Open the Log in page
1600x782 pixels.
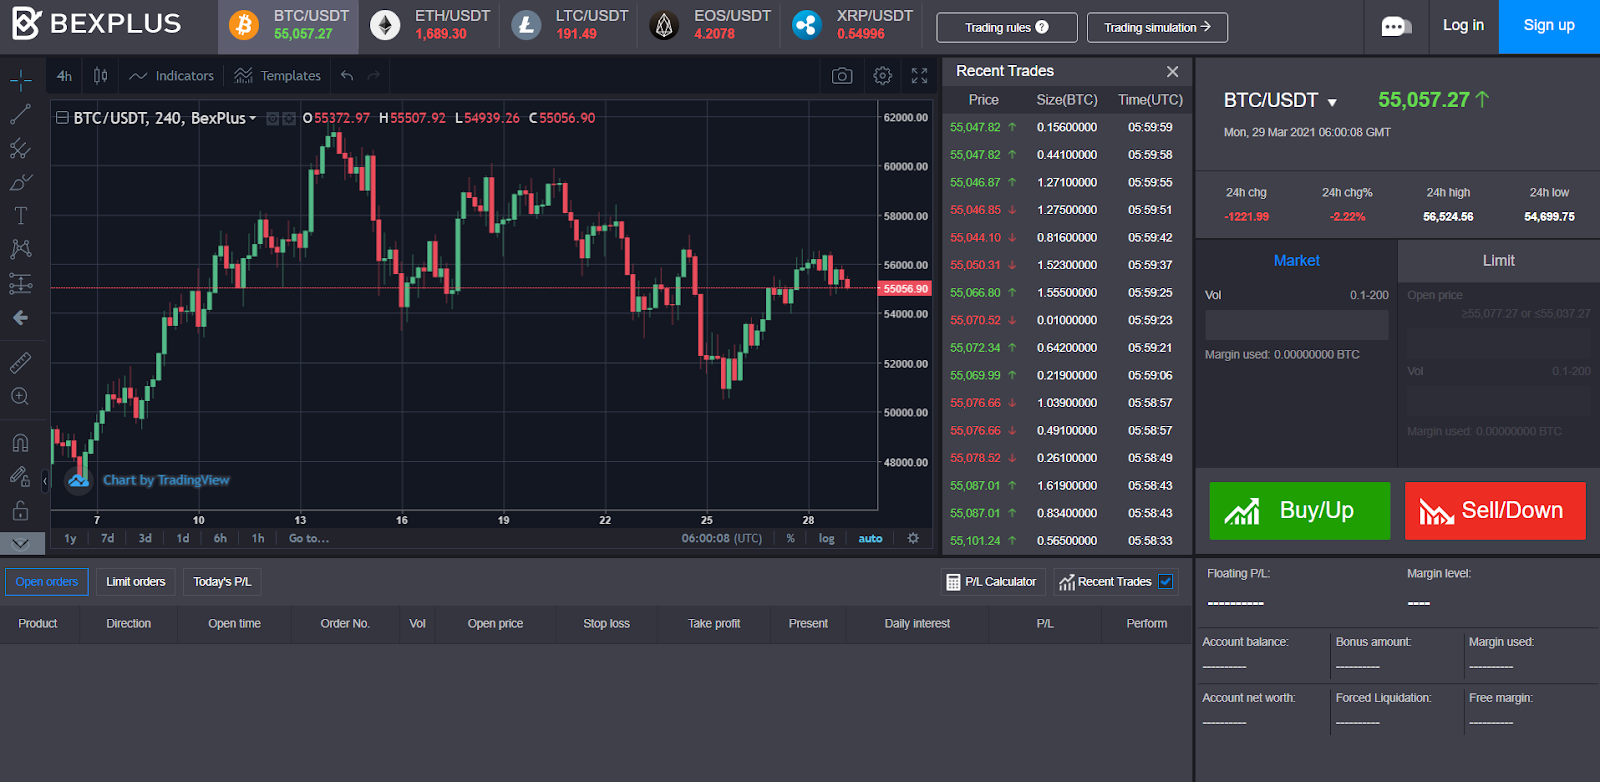click(x=1463, y=26)
